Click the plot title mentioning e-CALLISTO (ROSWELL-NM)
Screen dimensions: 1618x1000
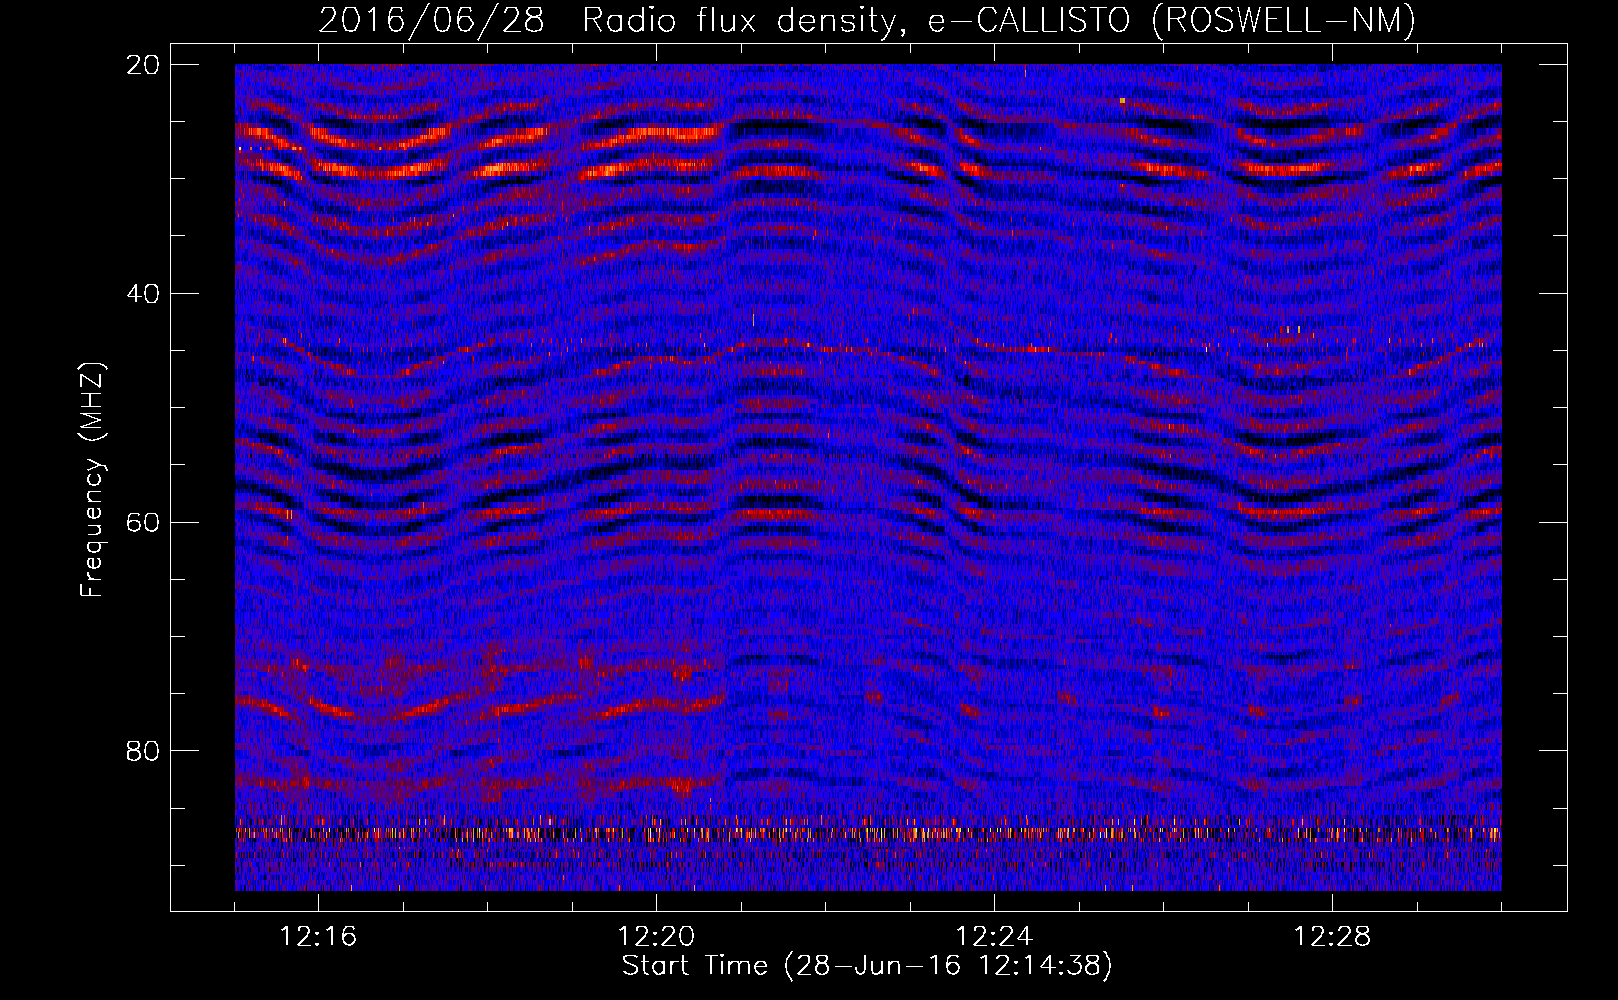pyautogui.click(x=867, y=20)
